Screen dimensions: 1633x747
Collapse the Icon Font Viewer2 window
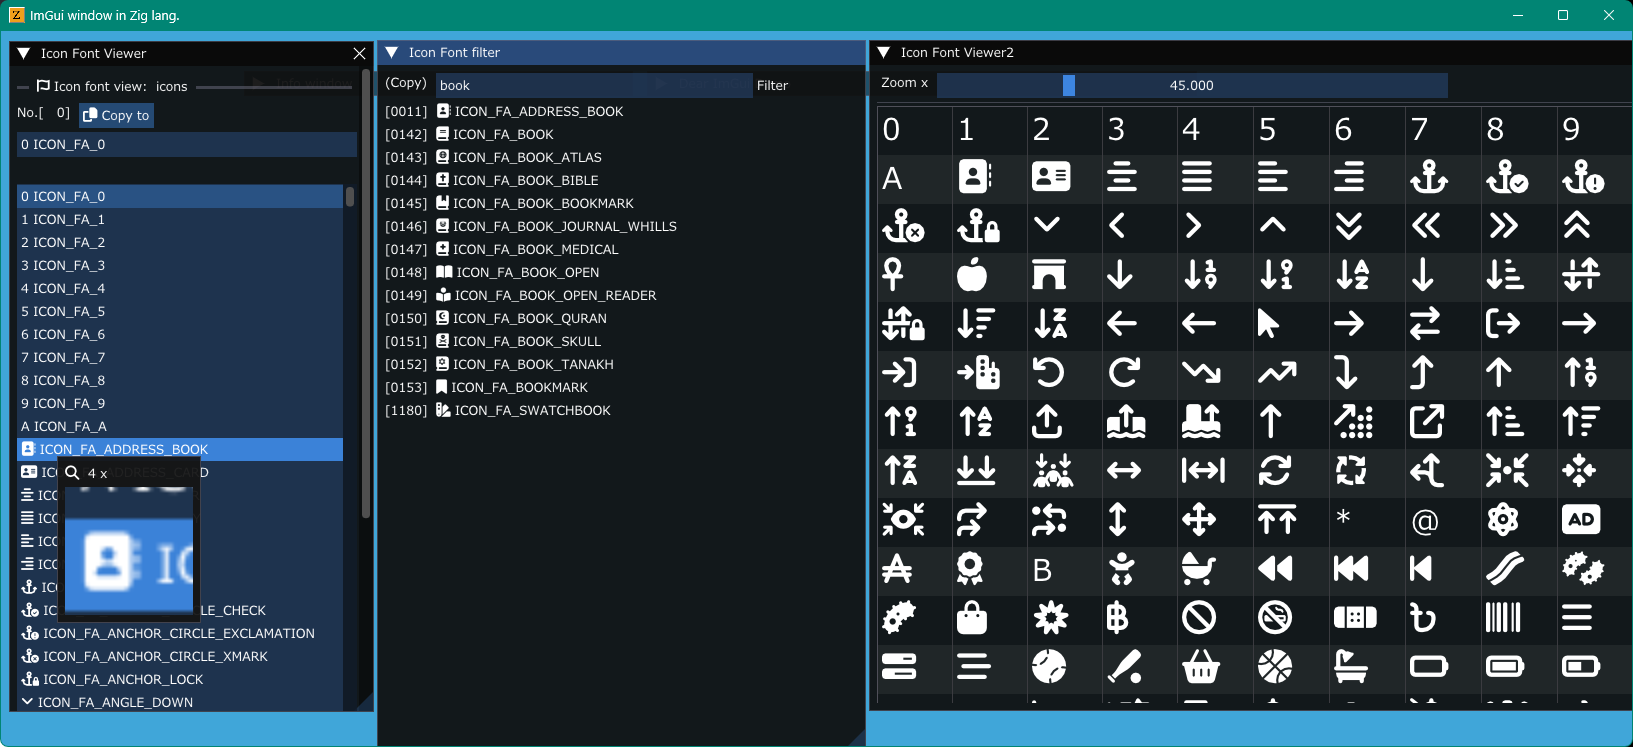point(884,52)
